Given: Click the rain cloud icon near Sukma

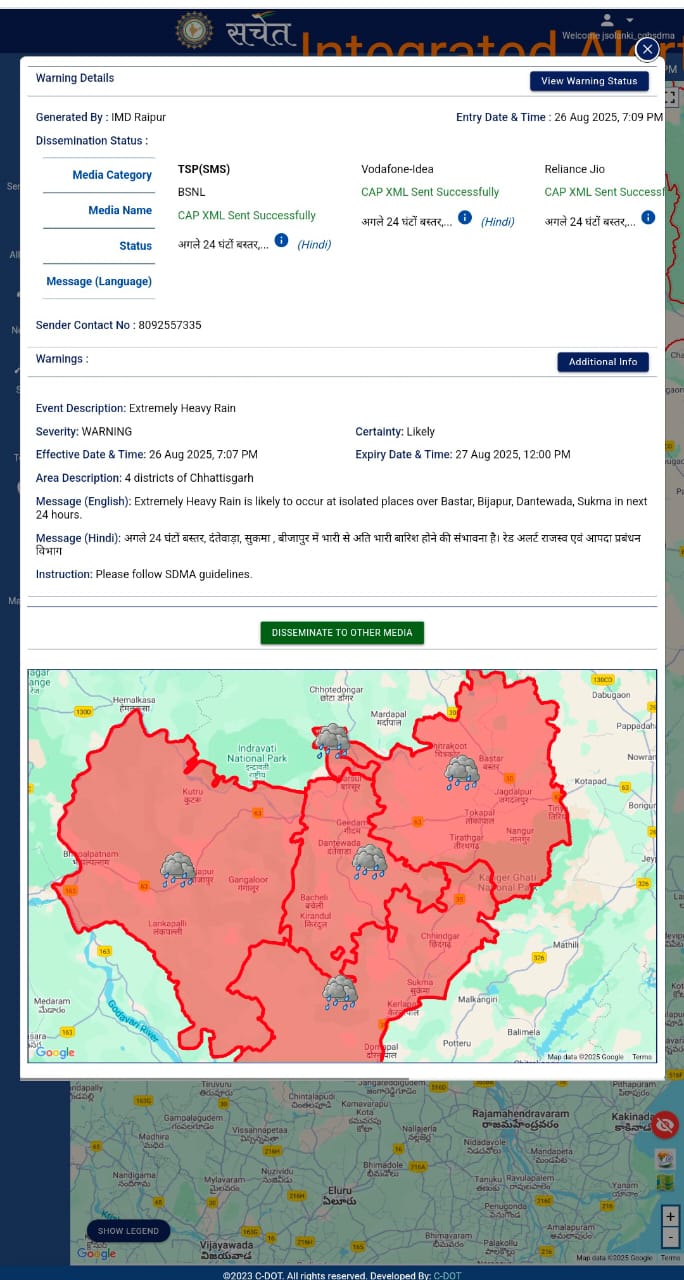Looking at the screenshot, I should (339, 992).
